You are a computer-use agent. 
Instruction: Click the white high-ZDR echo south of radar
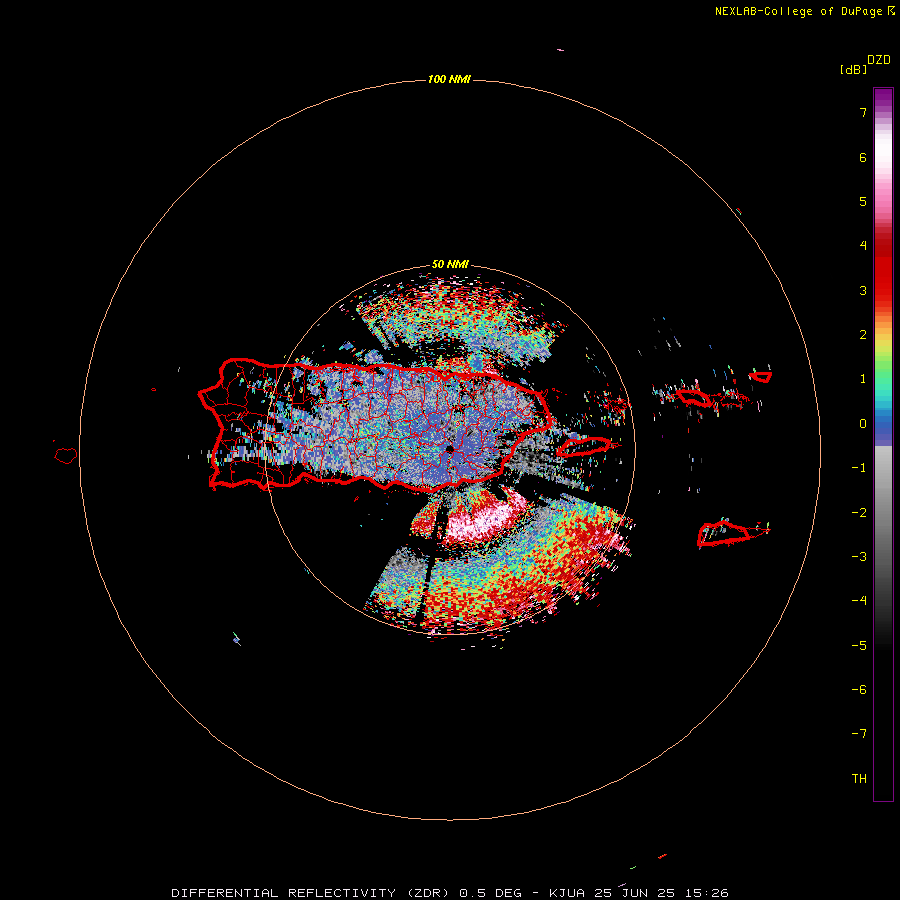485,519
